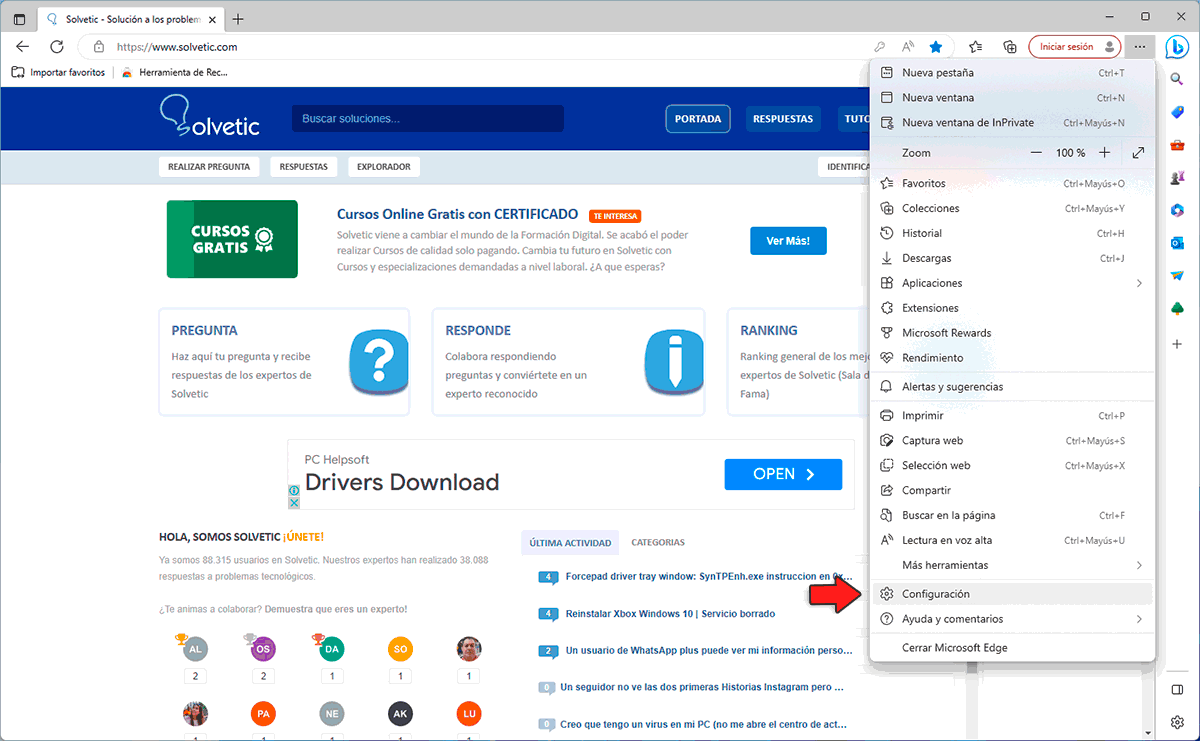Screen dimensions: 1200x741
Task: Open Extensiones from the menu
Action: pos(1012,308)
